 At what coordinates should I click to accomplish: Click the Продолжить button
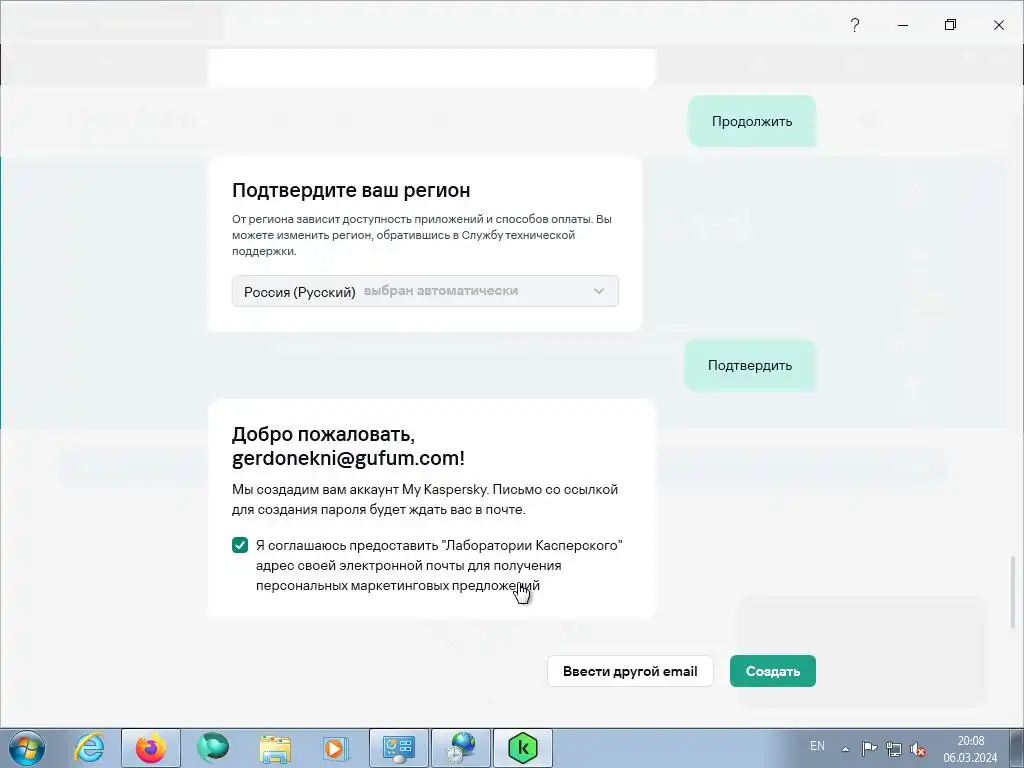tap(752, 121)
